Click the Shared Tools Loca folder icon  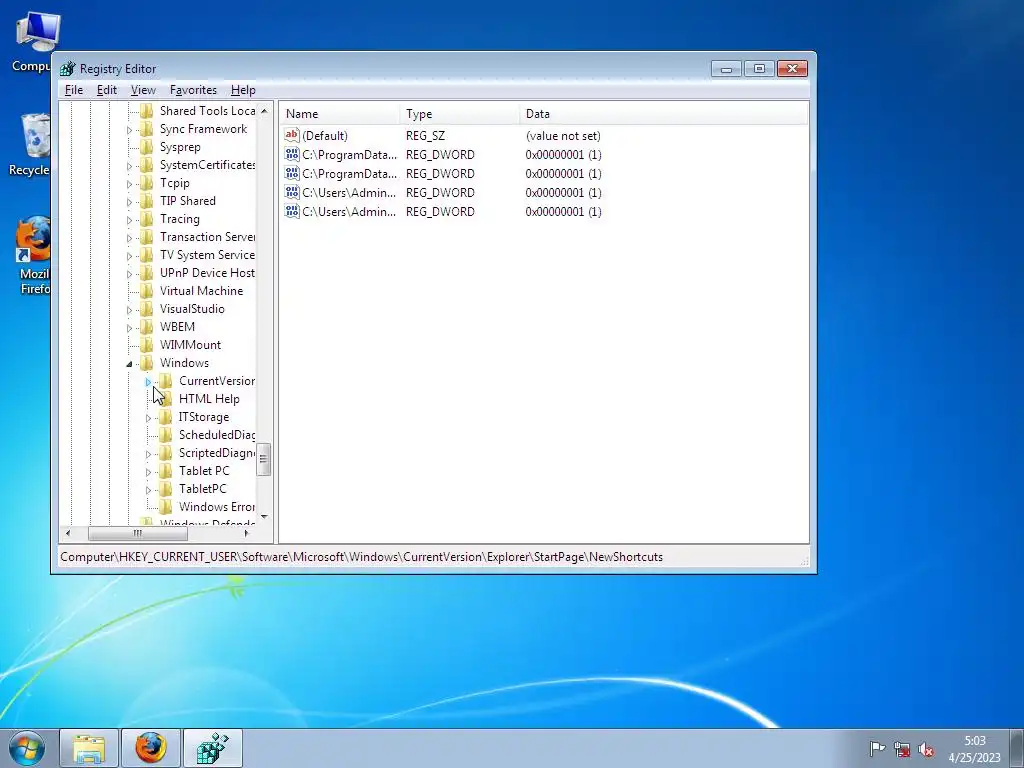pyautogui.click(x=147, y=111)
